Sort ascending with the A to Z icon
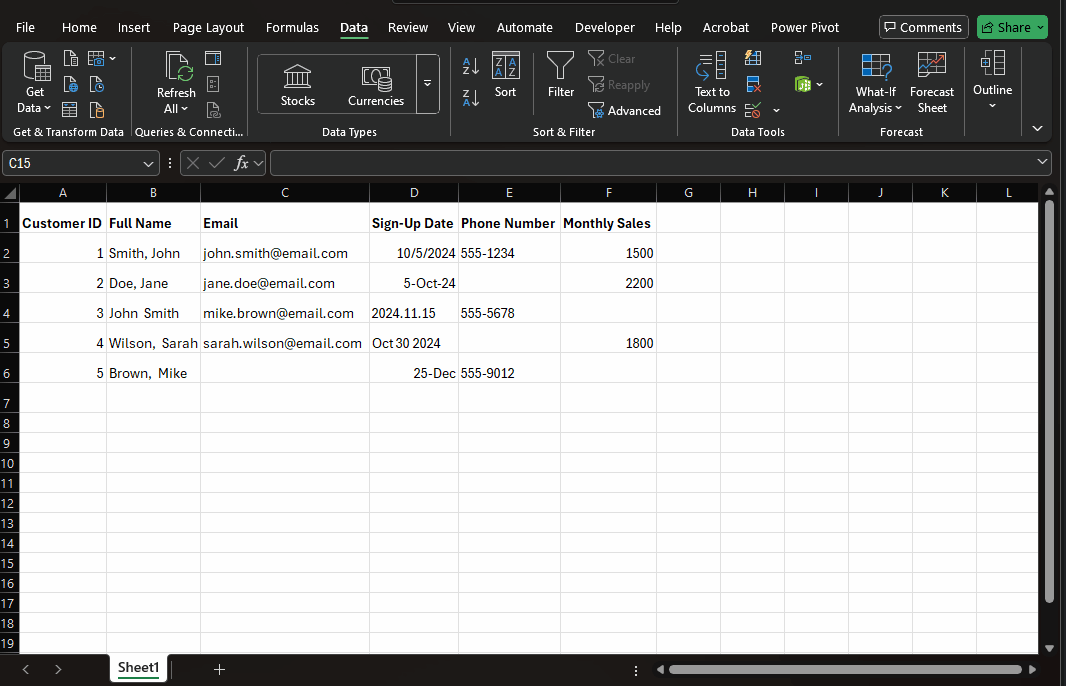The width and height of the screenshot is (1066, 686). (x=471, y=67)
